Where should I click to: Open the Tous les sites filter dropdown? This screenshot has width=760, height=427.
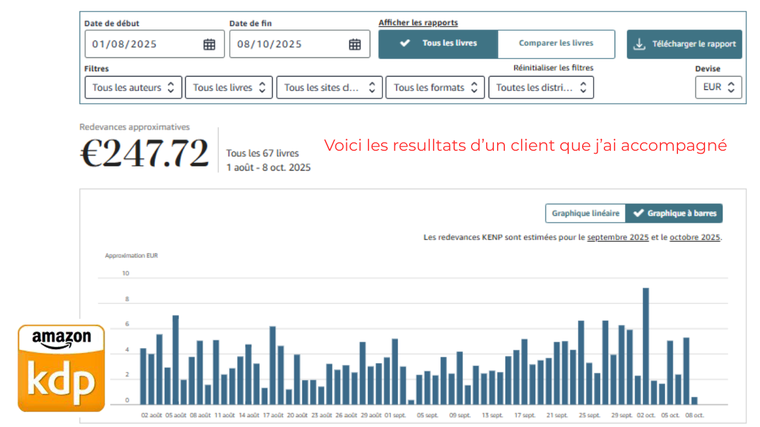[x=329, y=88]
